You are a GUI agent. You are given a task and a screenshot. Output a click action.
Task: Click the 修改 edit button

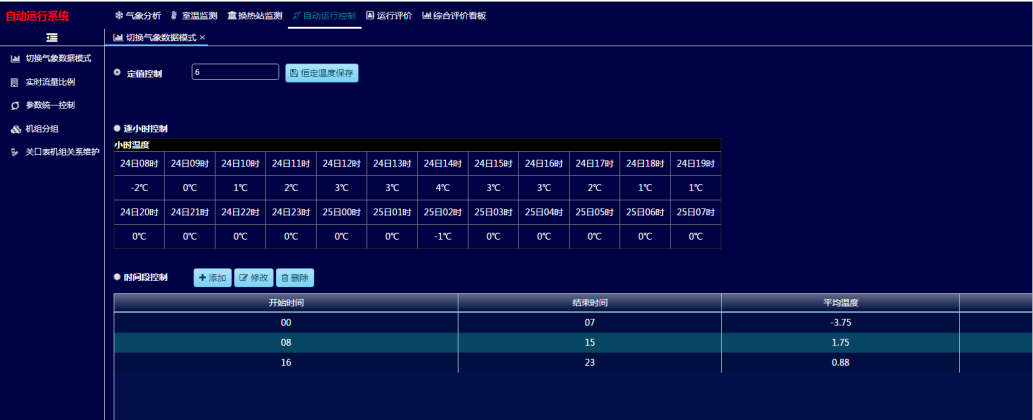253,277
